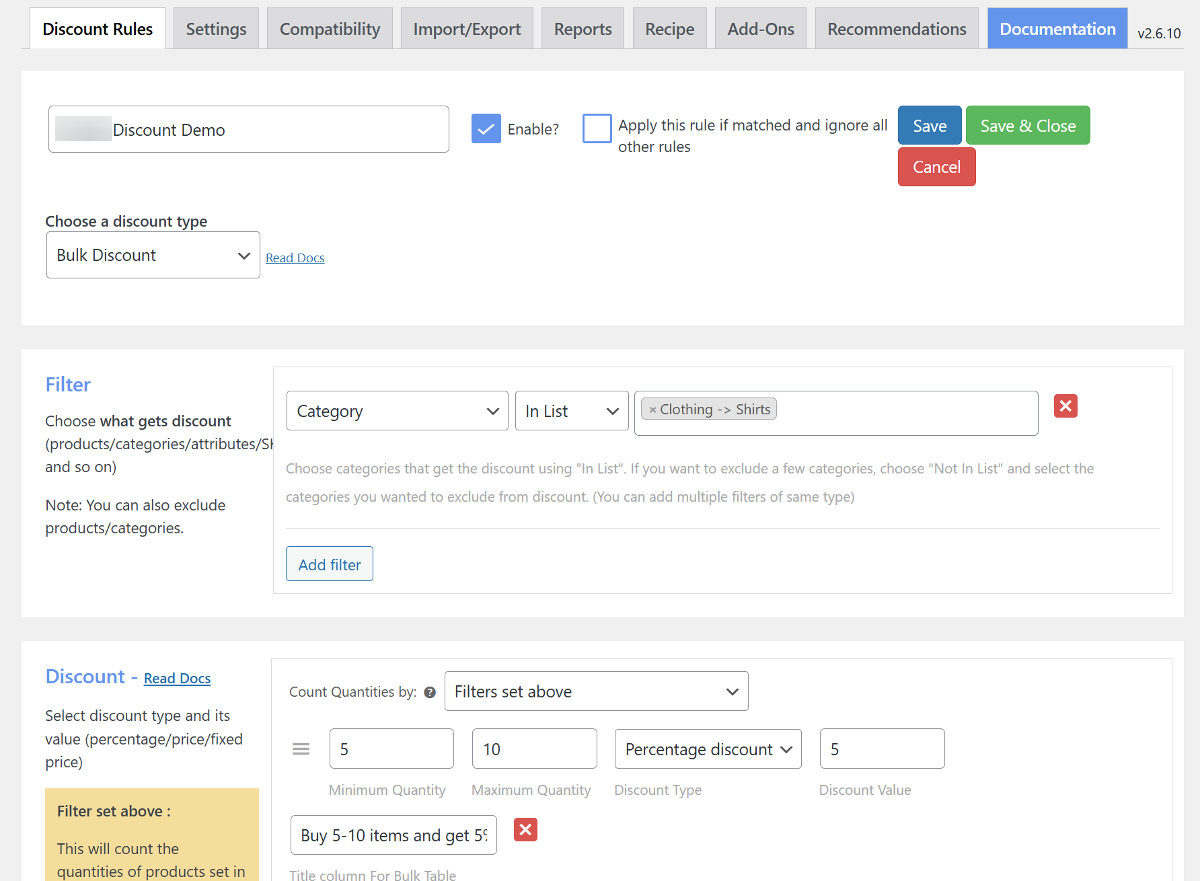Open the Filters set above dropdown

(x=596, y=691)
